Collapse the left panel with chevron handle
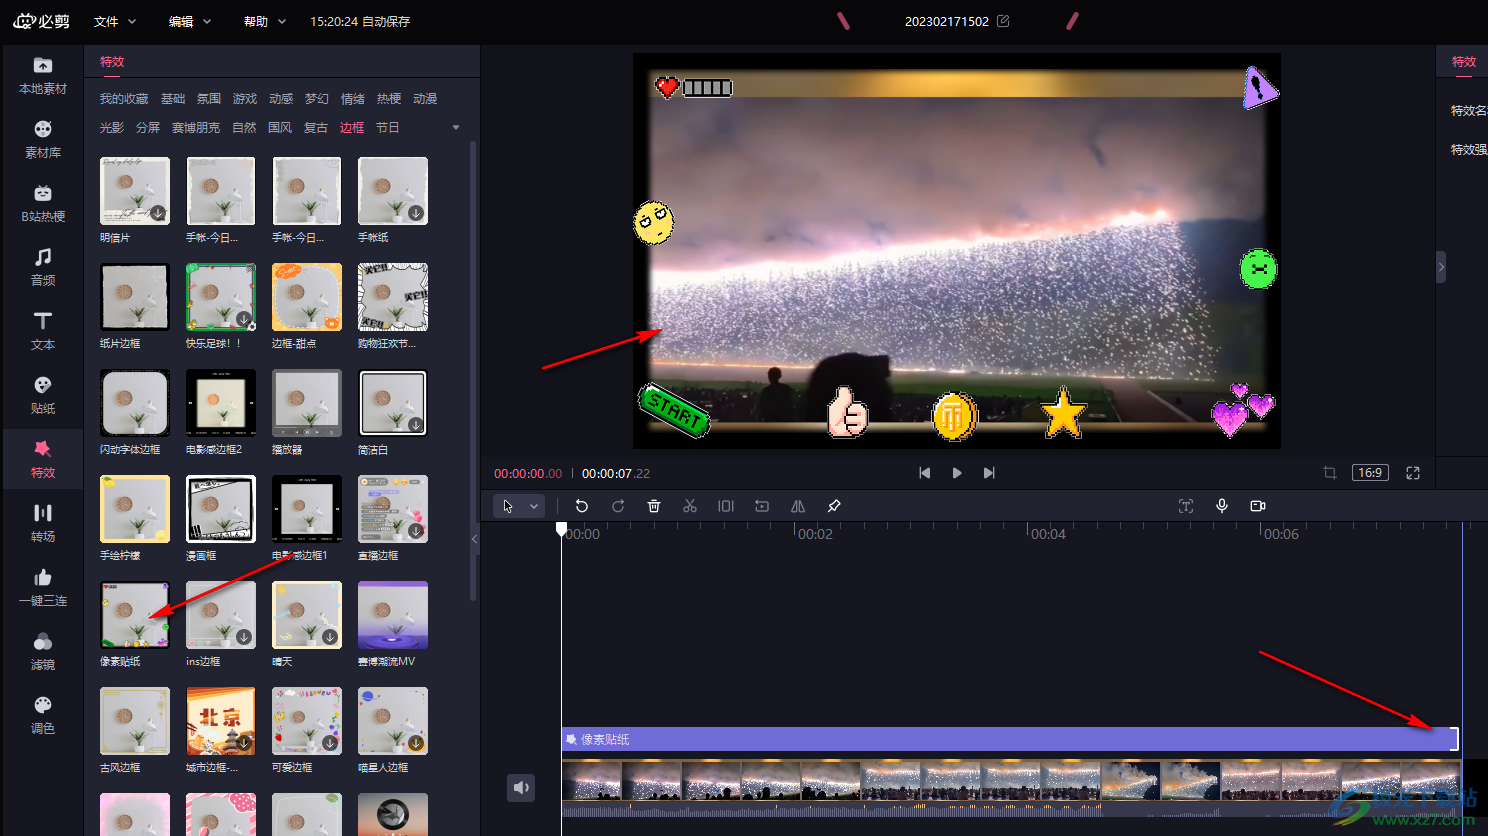This screenshot has height=836, width=1488. click(x=475, y=539)
